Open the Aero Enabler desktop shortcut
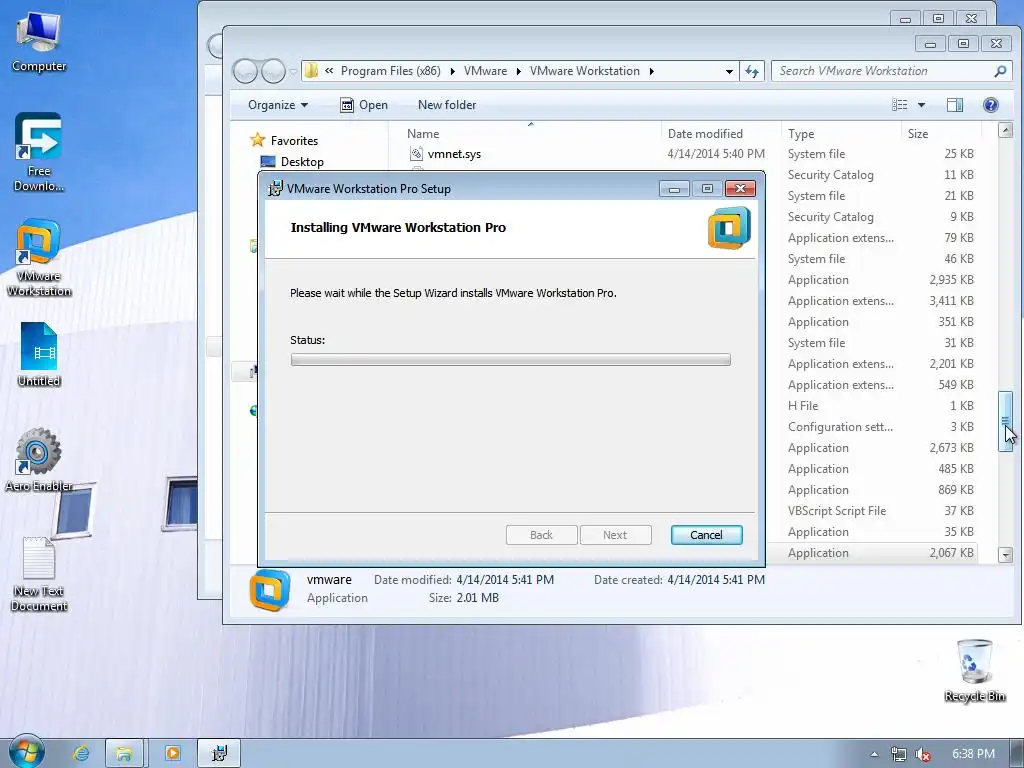This screenshot has width=1024, height=768. point(39,460)
